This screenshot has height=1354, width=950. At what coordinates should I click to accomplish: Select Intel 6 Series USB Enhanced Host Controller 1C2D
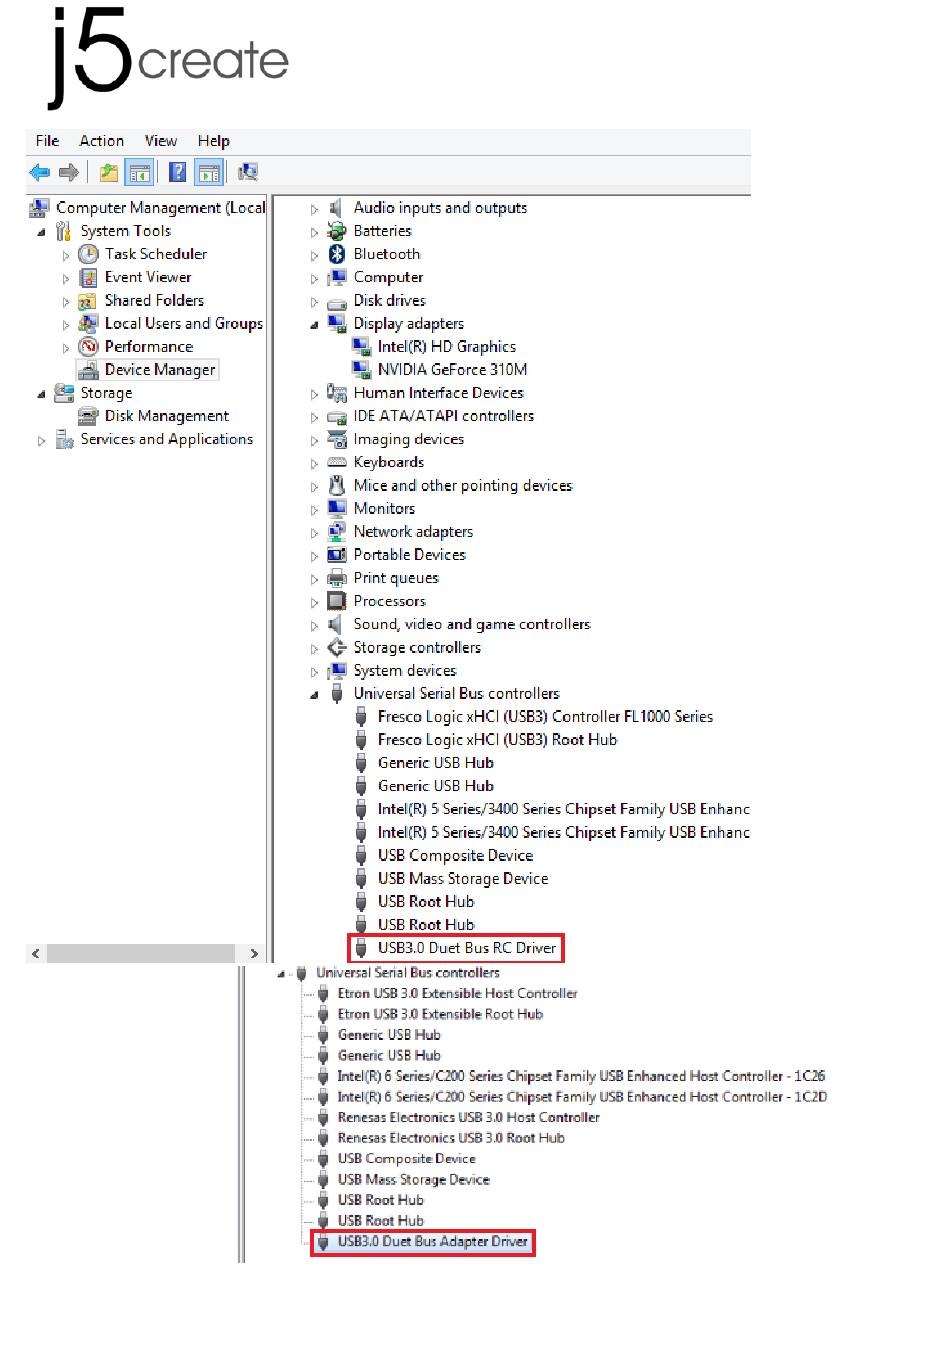(582, 1097)
